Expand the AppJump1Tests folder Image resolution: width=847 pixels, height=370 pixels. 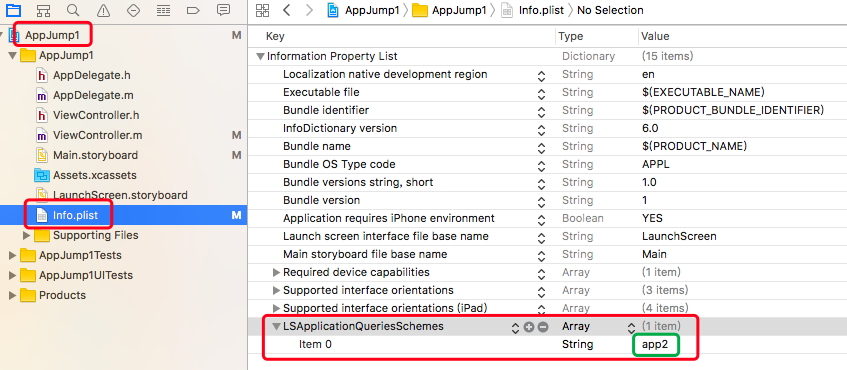(12, 255)
